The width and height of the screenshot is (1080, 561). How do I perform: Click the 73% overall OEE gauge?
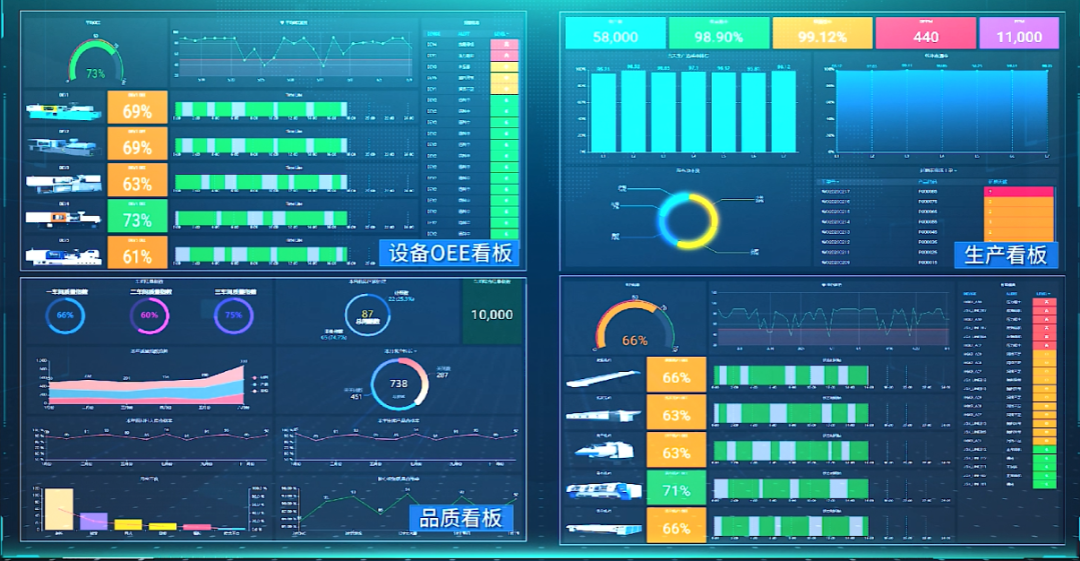pos(96,62)
